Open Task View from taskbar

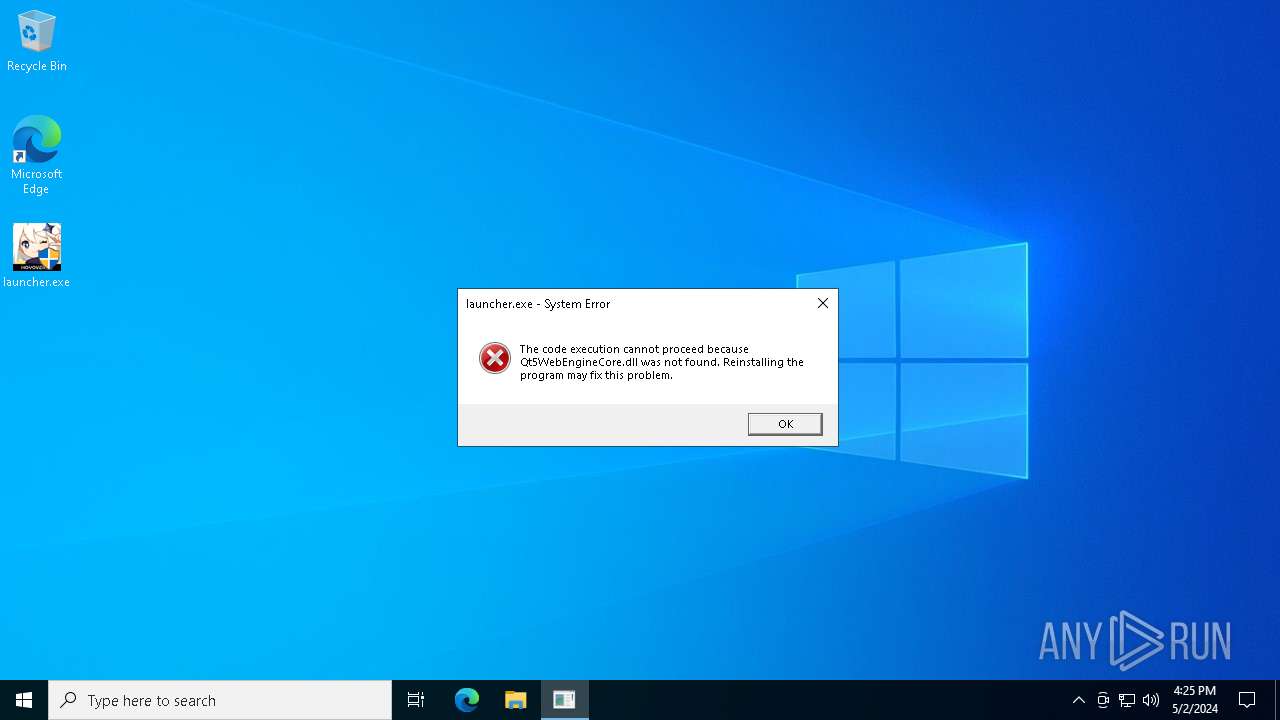click(x=416, y=700)
